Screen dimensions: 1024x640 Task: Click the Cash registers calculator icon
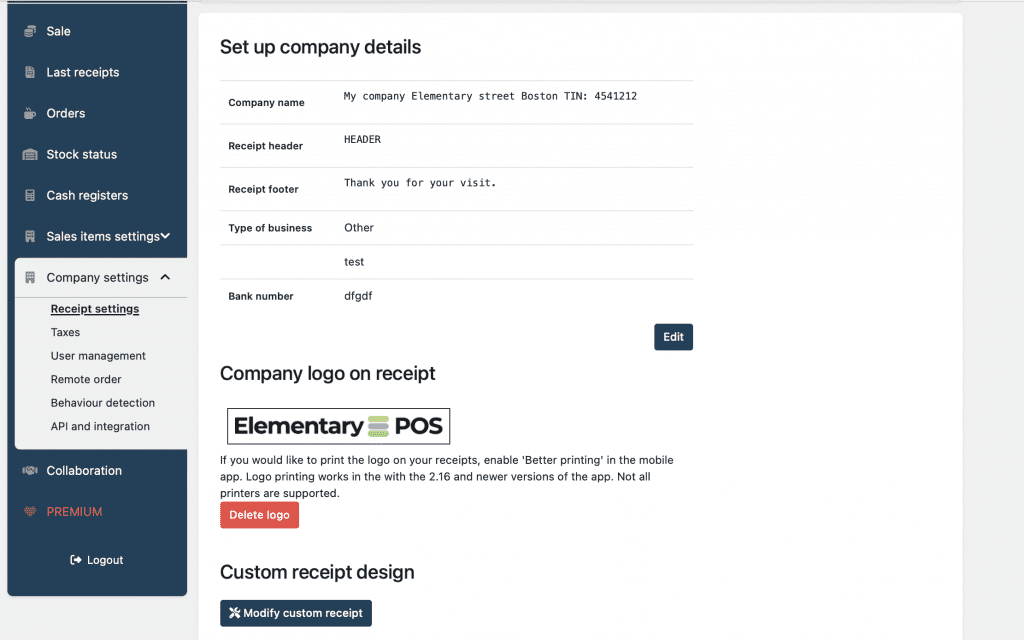coord(30,195)
